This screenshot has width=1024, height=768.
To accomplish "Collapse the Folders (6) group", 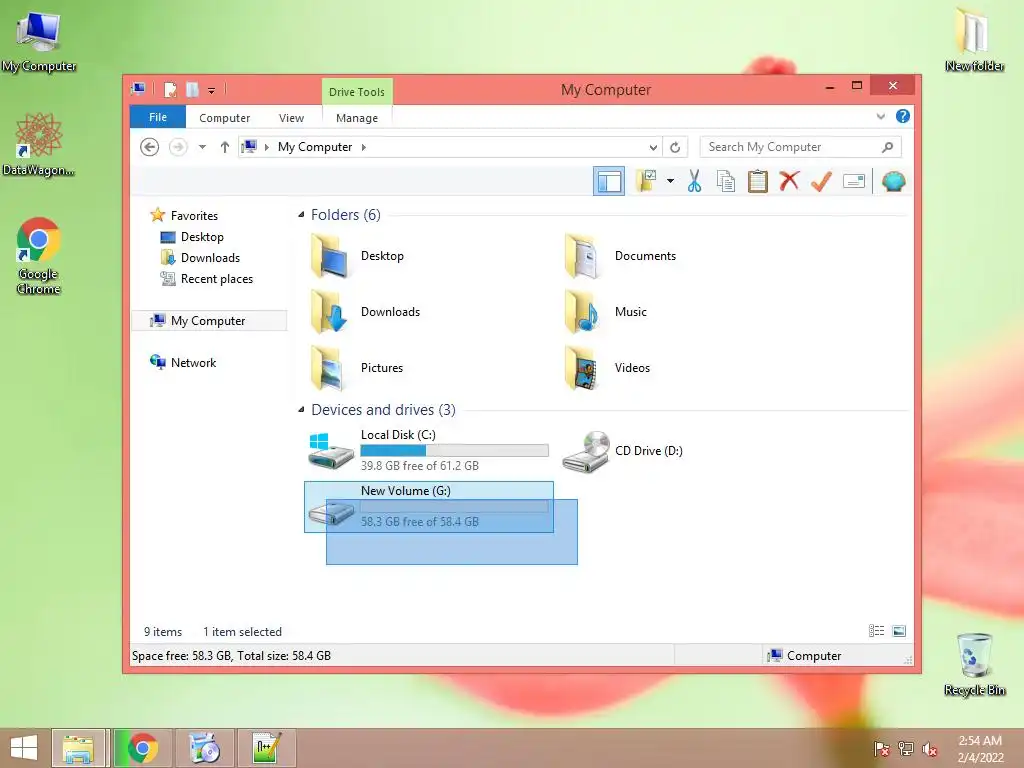I will pos(301,214).
